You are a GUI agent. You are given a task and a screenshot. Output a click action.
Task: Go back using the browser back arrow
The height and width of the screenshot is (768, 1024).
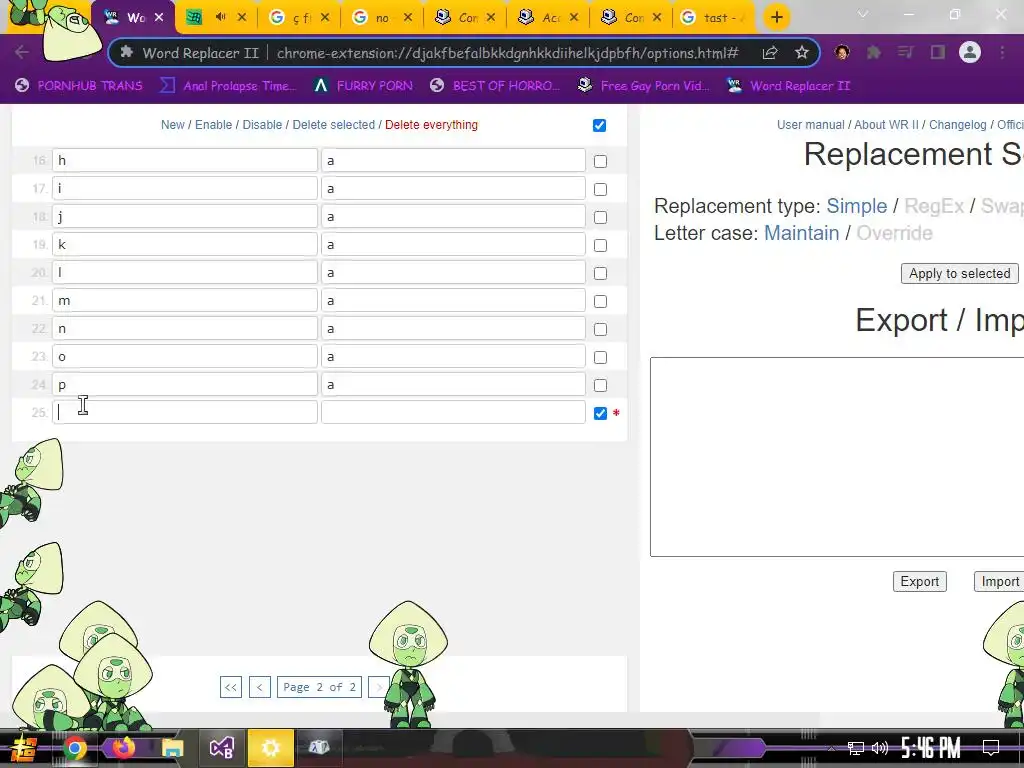tap(22, 52)
